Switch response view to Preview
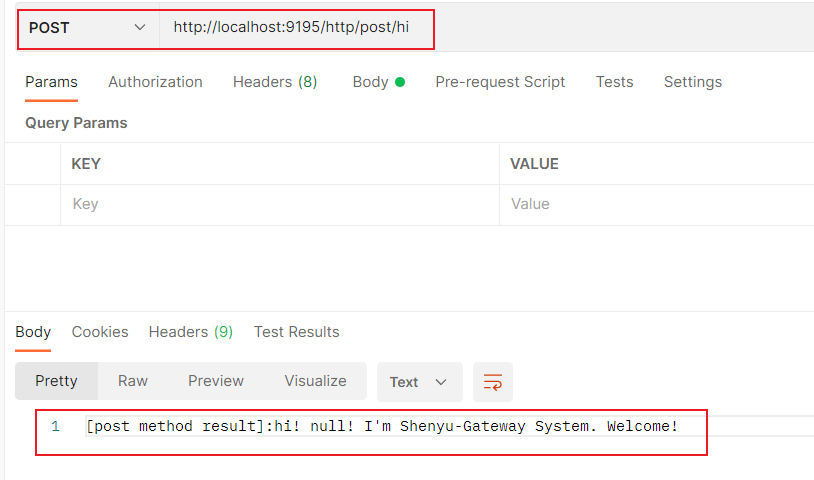 click(216, 381)
